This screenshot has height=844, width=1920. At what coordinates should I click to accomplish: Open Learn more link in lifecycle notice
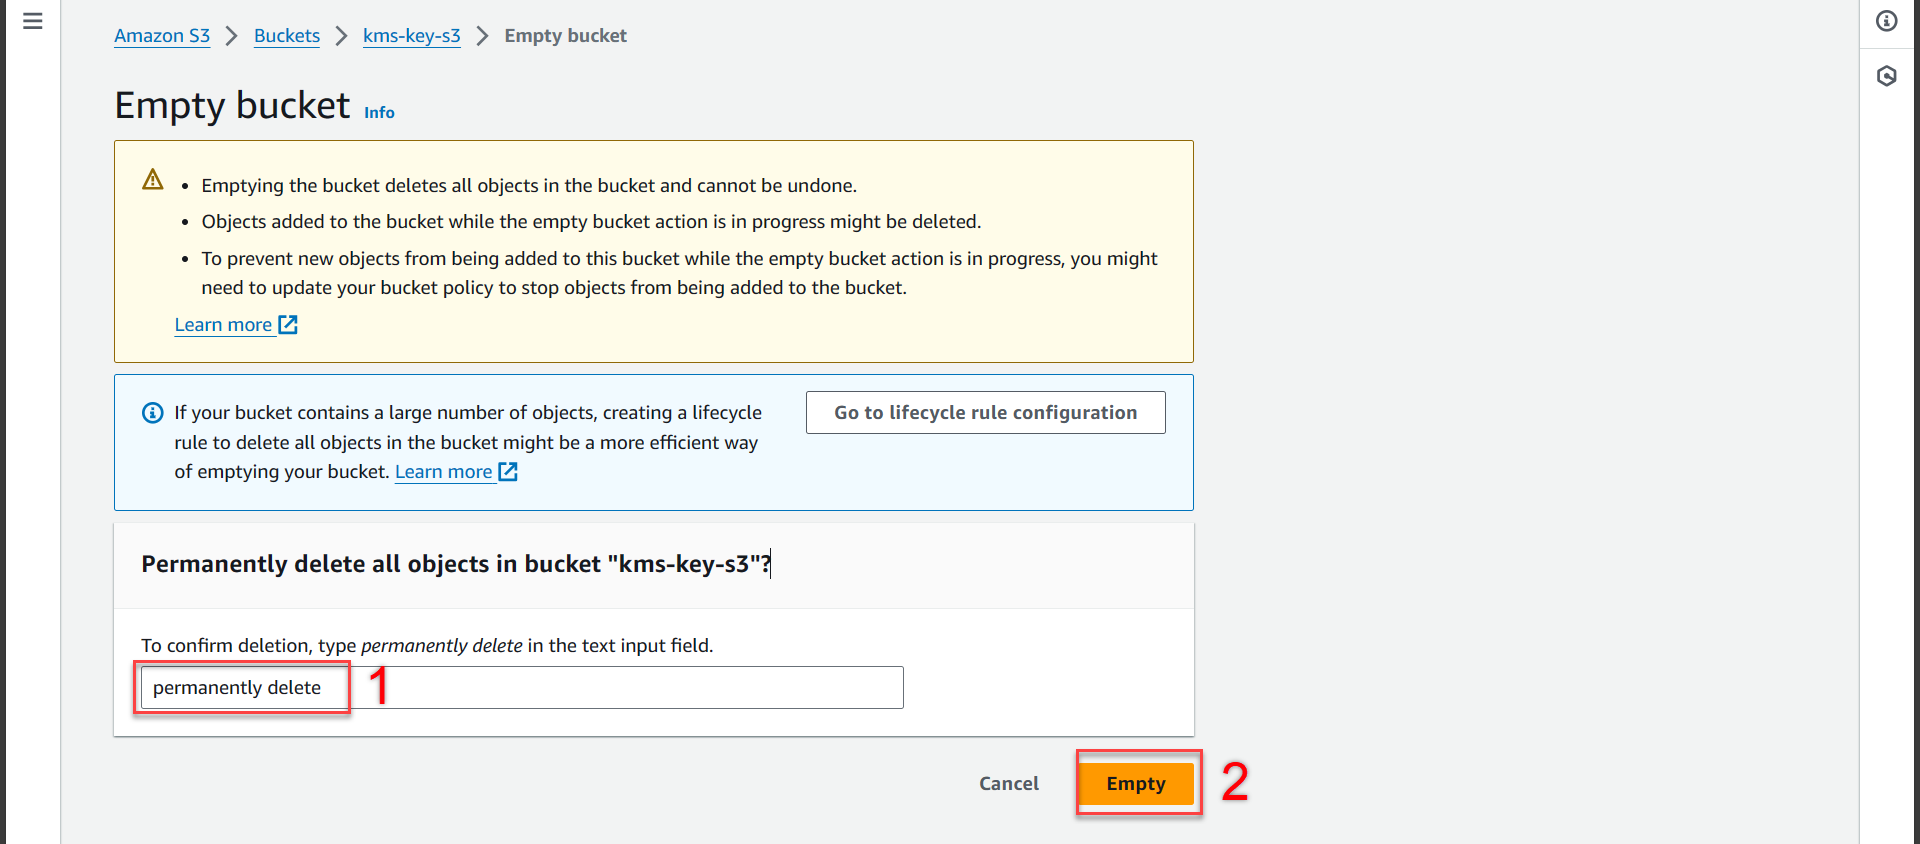click(x=443, y=472)
